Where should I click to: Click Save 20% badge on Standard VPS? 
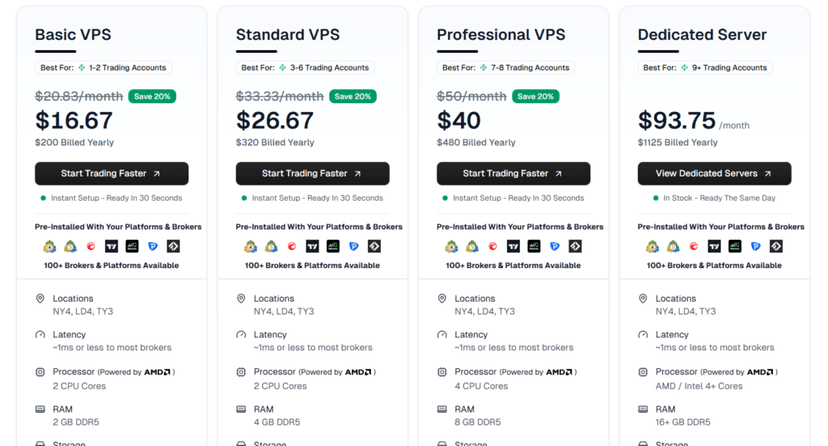(355, 97)
